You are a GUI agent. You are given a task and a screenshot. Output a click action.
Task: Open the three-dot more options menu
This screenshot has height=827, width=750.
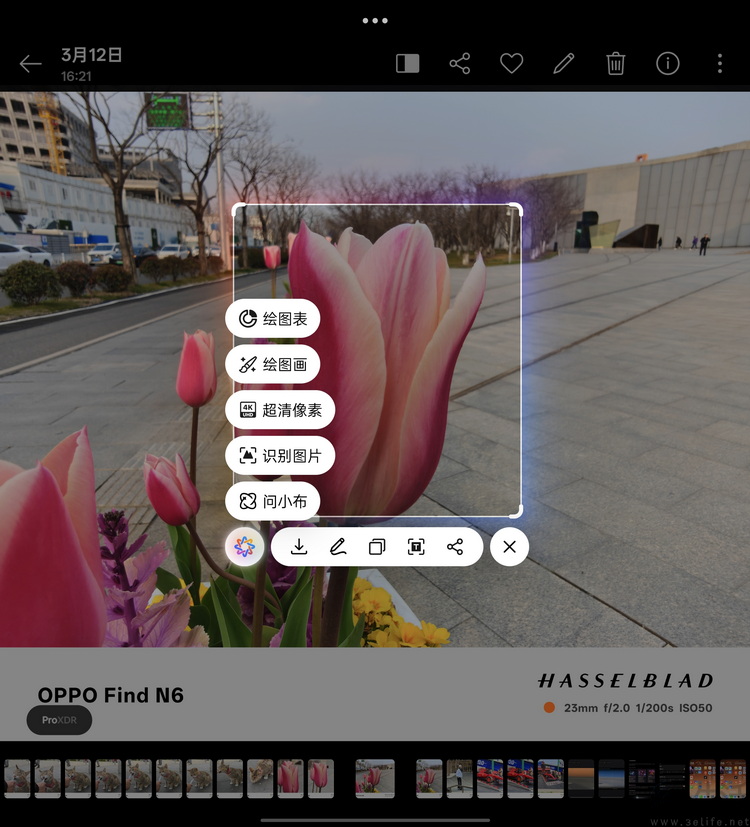coord(719,64)
